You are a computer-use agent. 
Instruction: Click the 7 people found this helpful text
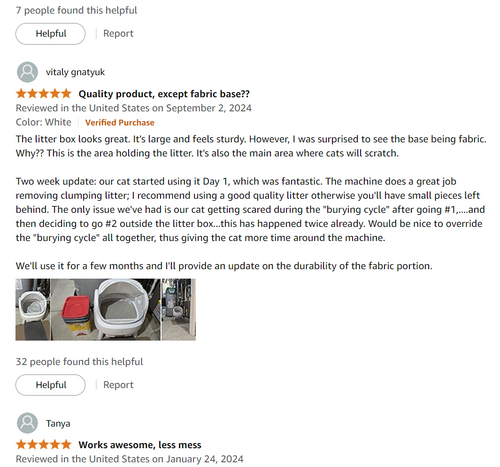point(76,10)
